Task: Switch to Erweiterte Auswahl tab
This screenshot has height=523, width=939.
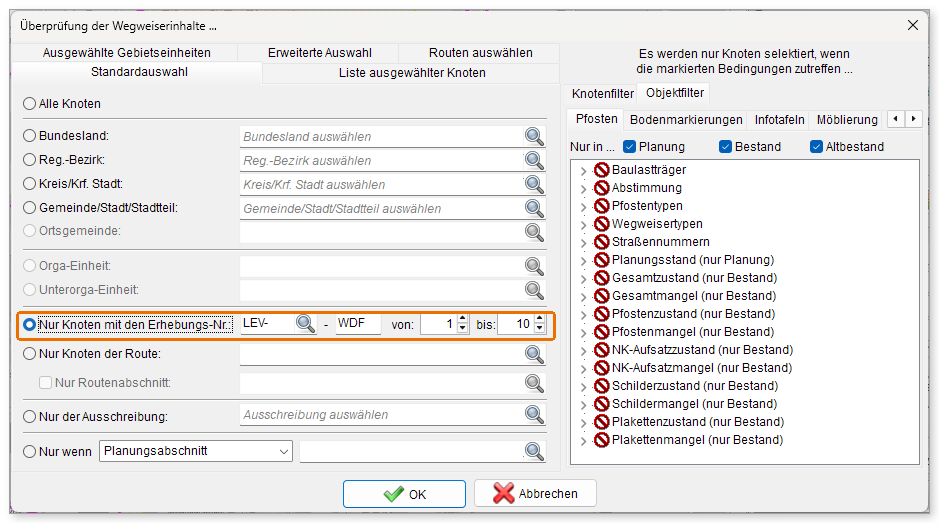Action: 319,53
